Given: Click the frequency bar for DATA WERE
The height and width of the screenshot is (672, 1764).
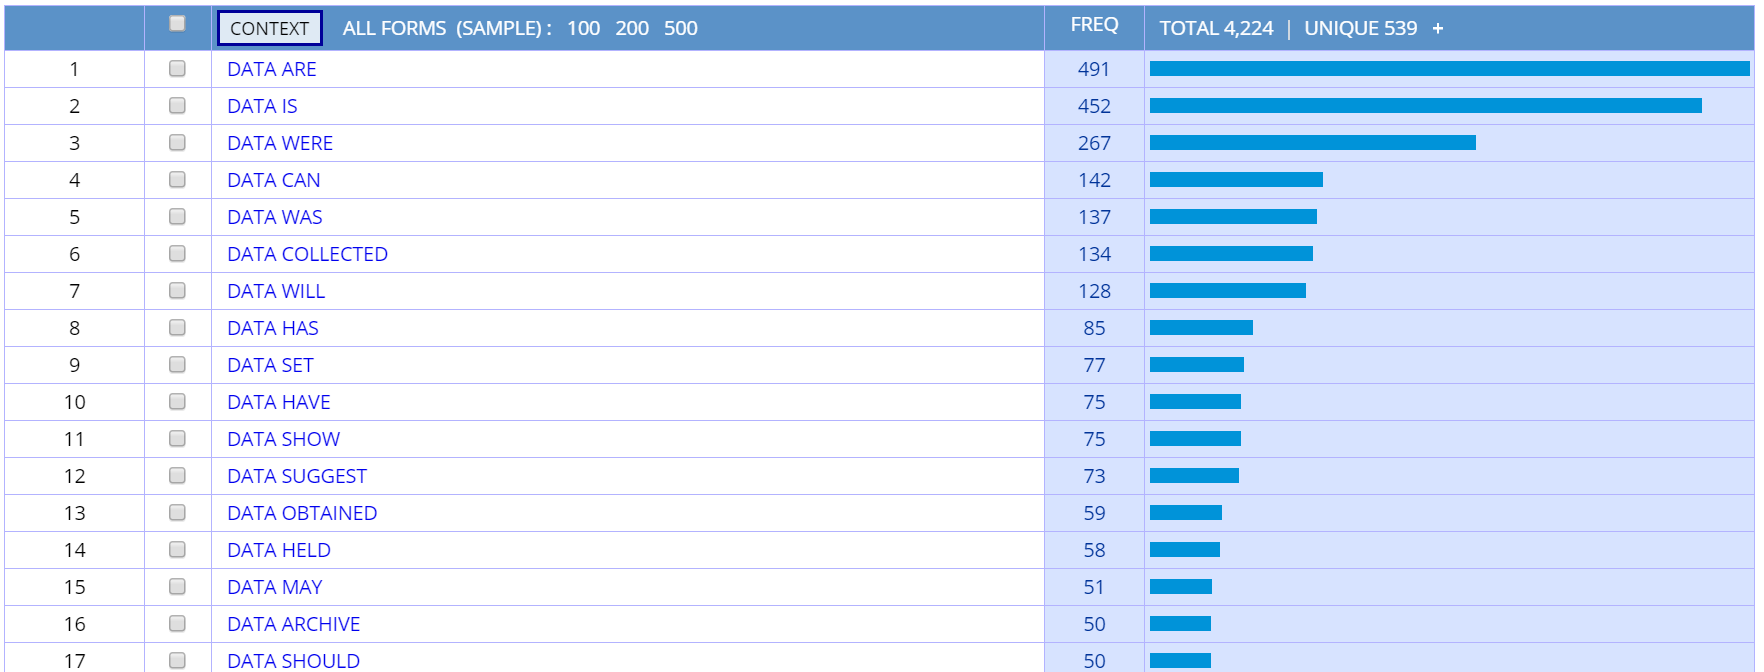Looking at the screenshot, I should (1312, 143).
